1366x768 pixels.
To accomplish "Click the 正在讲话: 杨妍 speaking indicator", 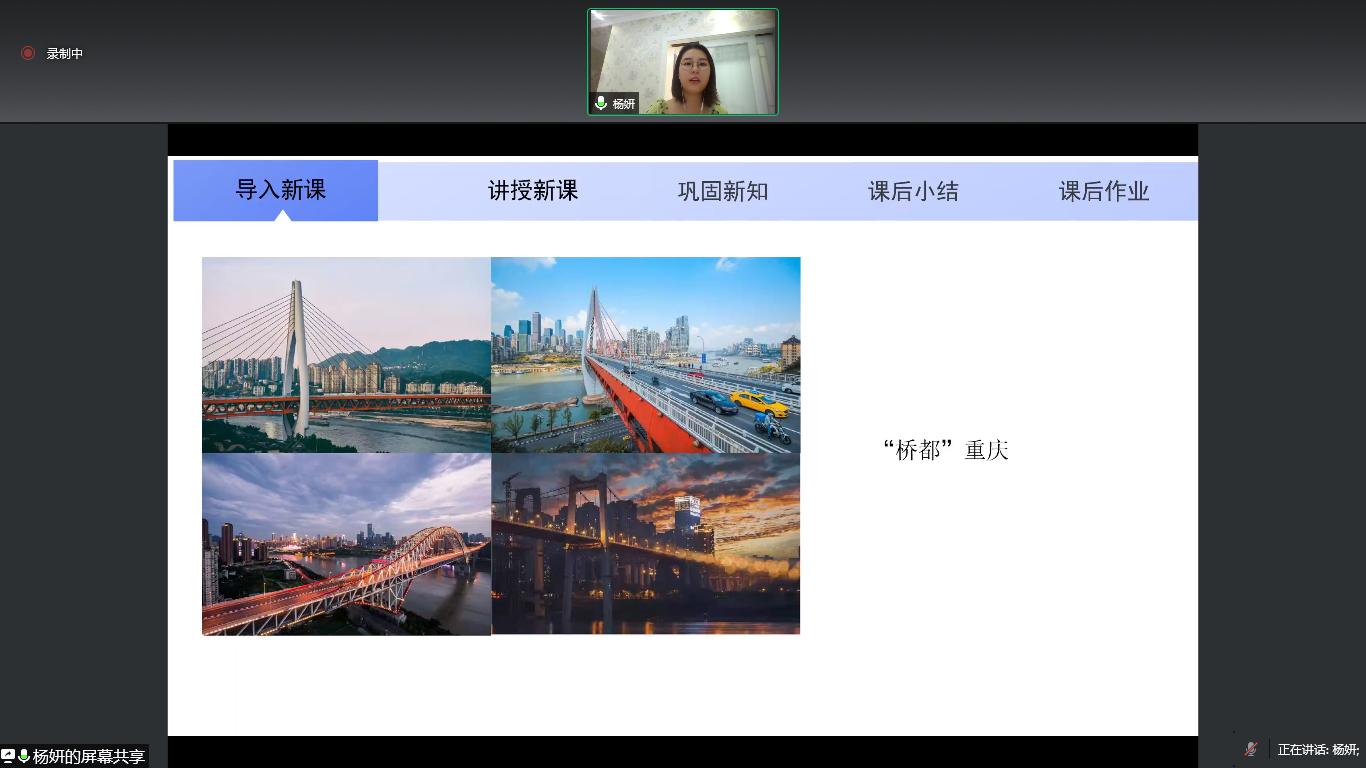I will point(1318,750).
